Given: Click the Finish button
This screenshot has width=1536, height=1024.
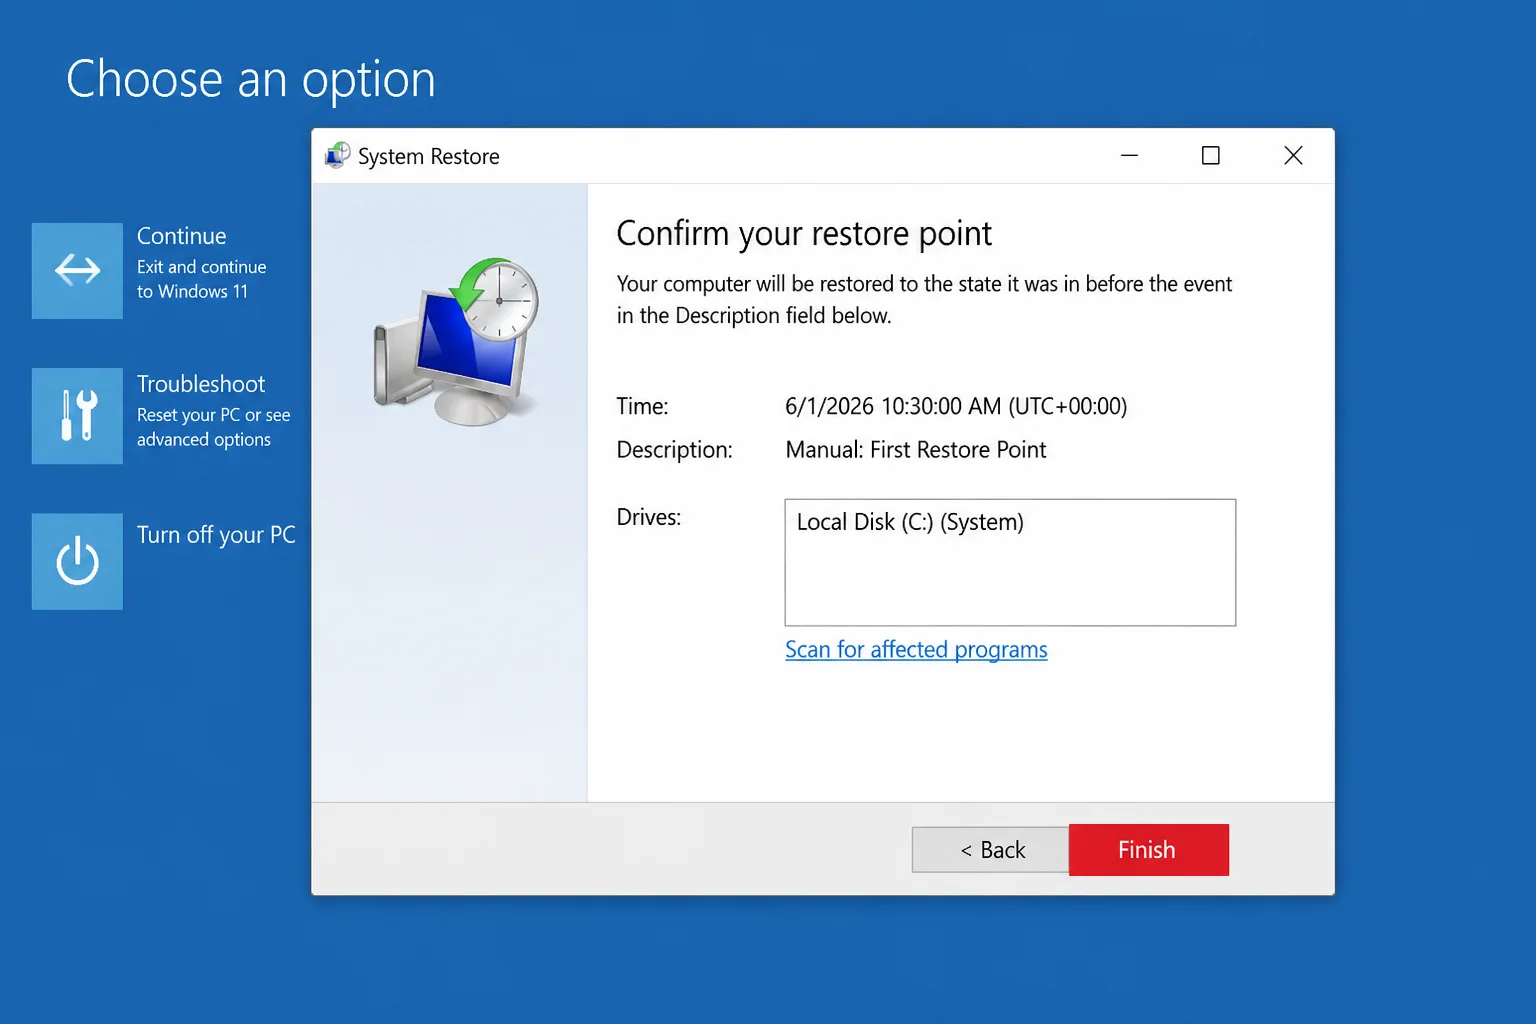Looking at the screenshot, I should (1148, 850).
